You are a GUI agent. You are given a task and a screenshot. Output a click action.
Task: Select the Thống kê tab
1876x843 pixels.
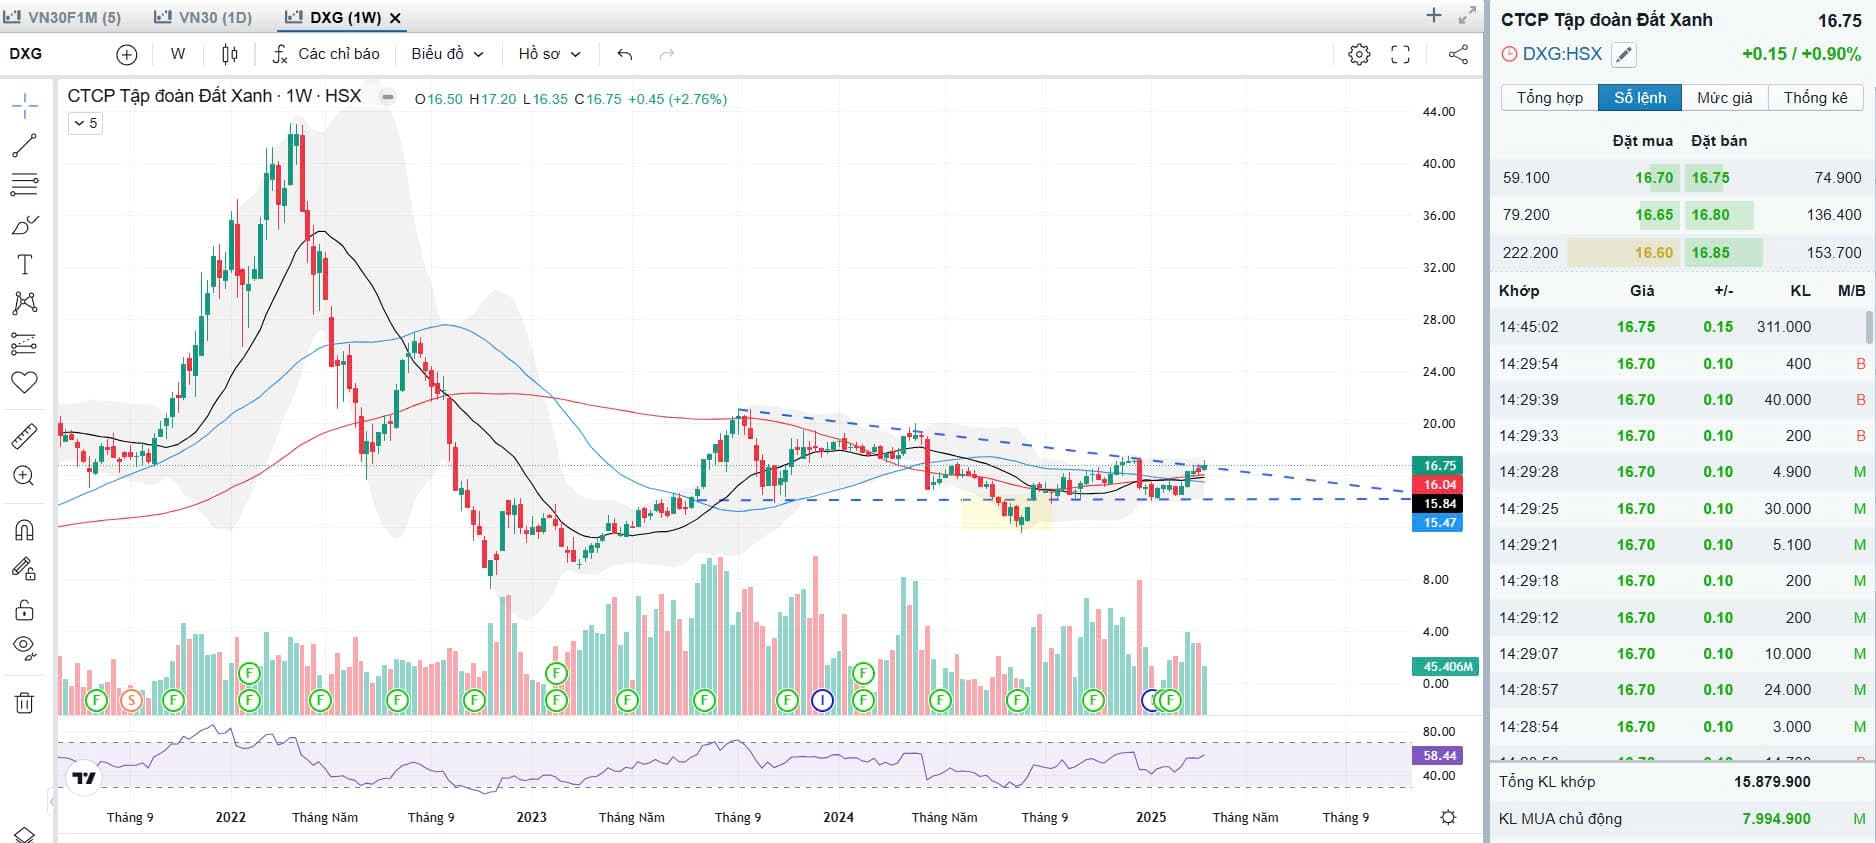(x=1815, y=97)
